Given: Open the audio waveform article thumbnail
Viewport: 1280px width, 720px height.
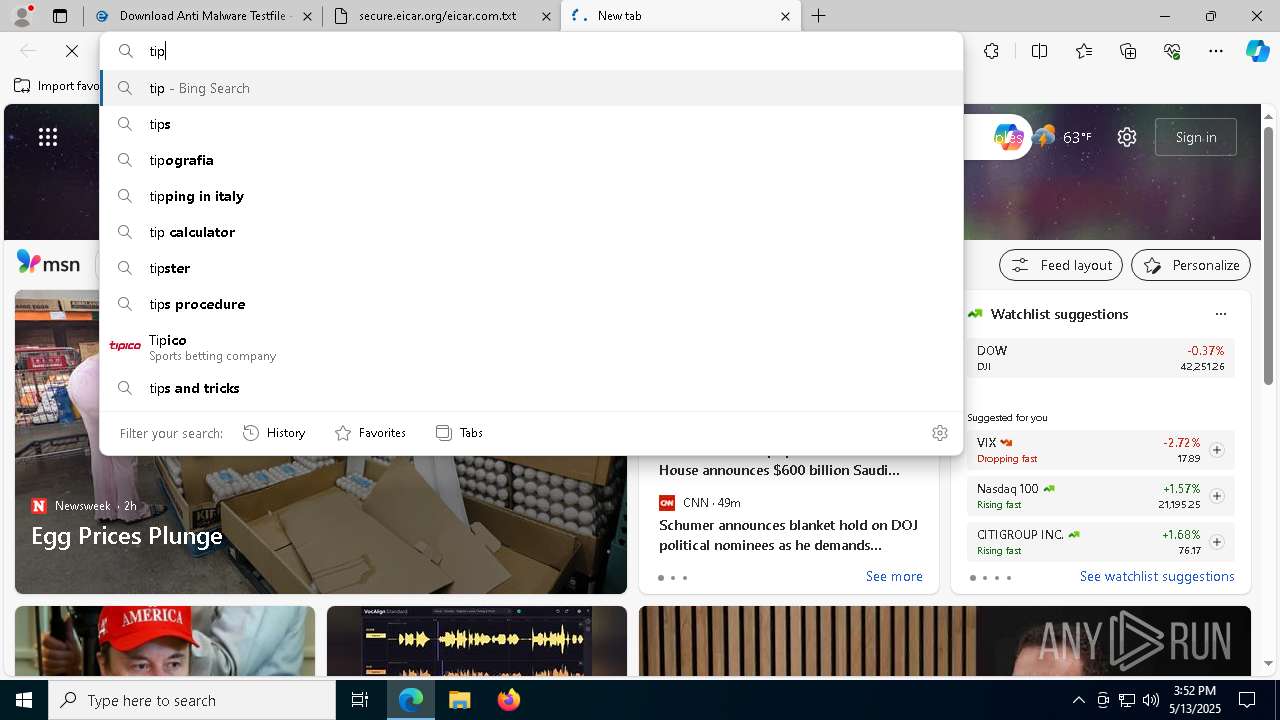Looking at the screenshot, I should [477, 641].
